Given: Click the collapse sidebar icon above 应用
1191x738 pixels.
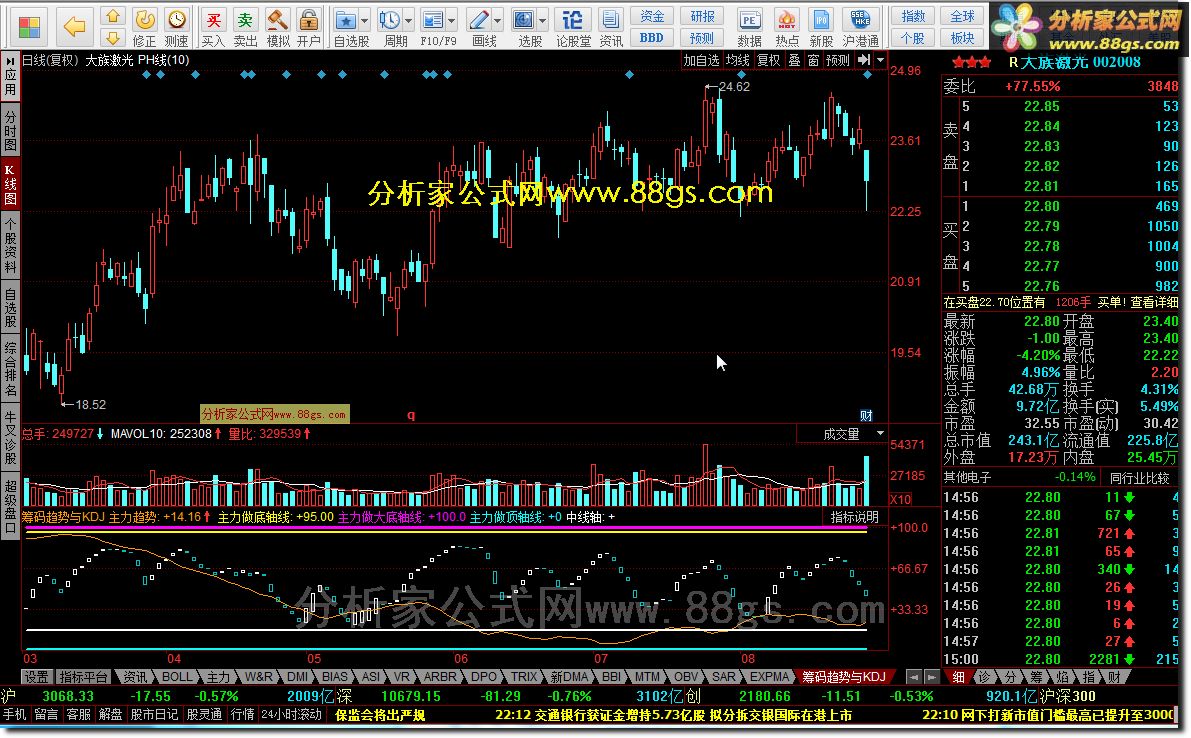Looking at the screenshot, I should (x=11, y=61).
